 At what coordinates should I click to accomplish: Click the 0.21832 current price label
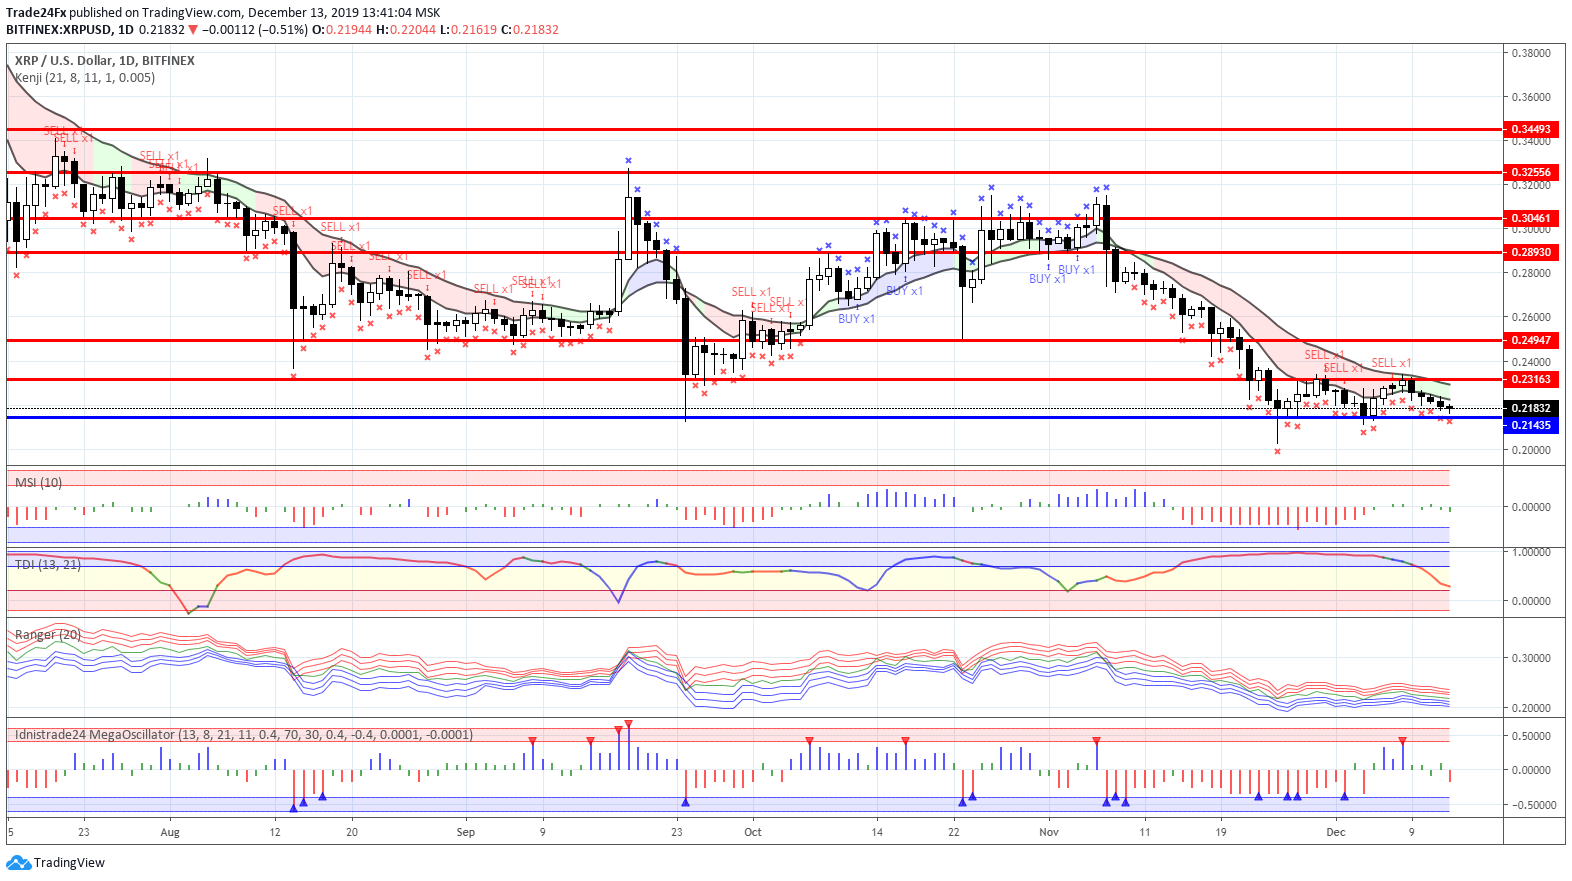pos(1530,408)
